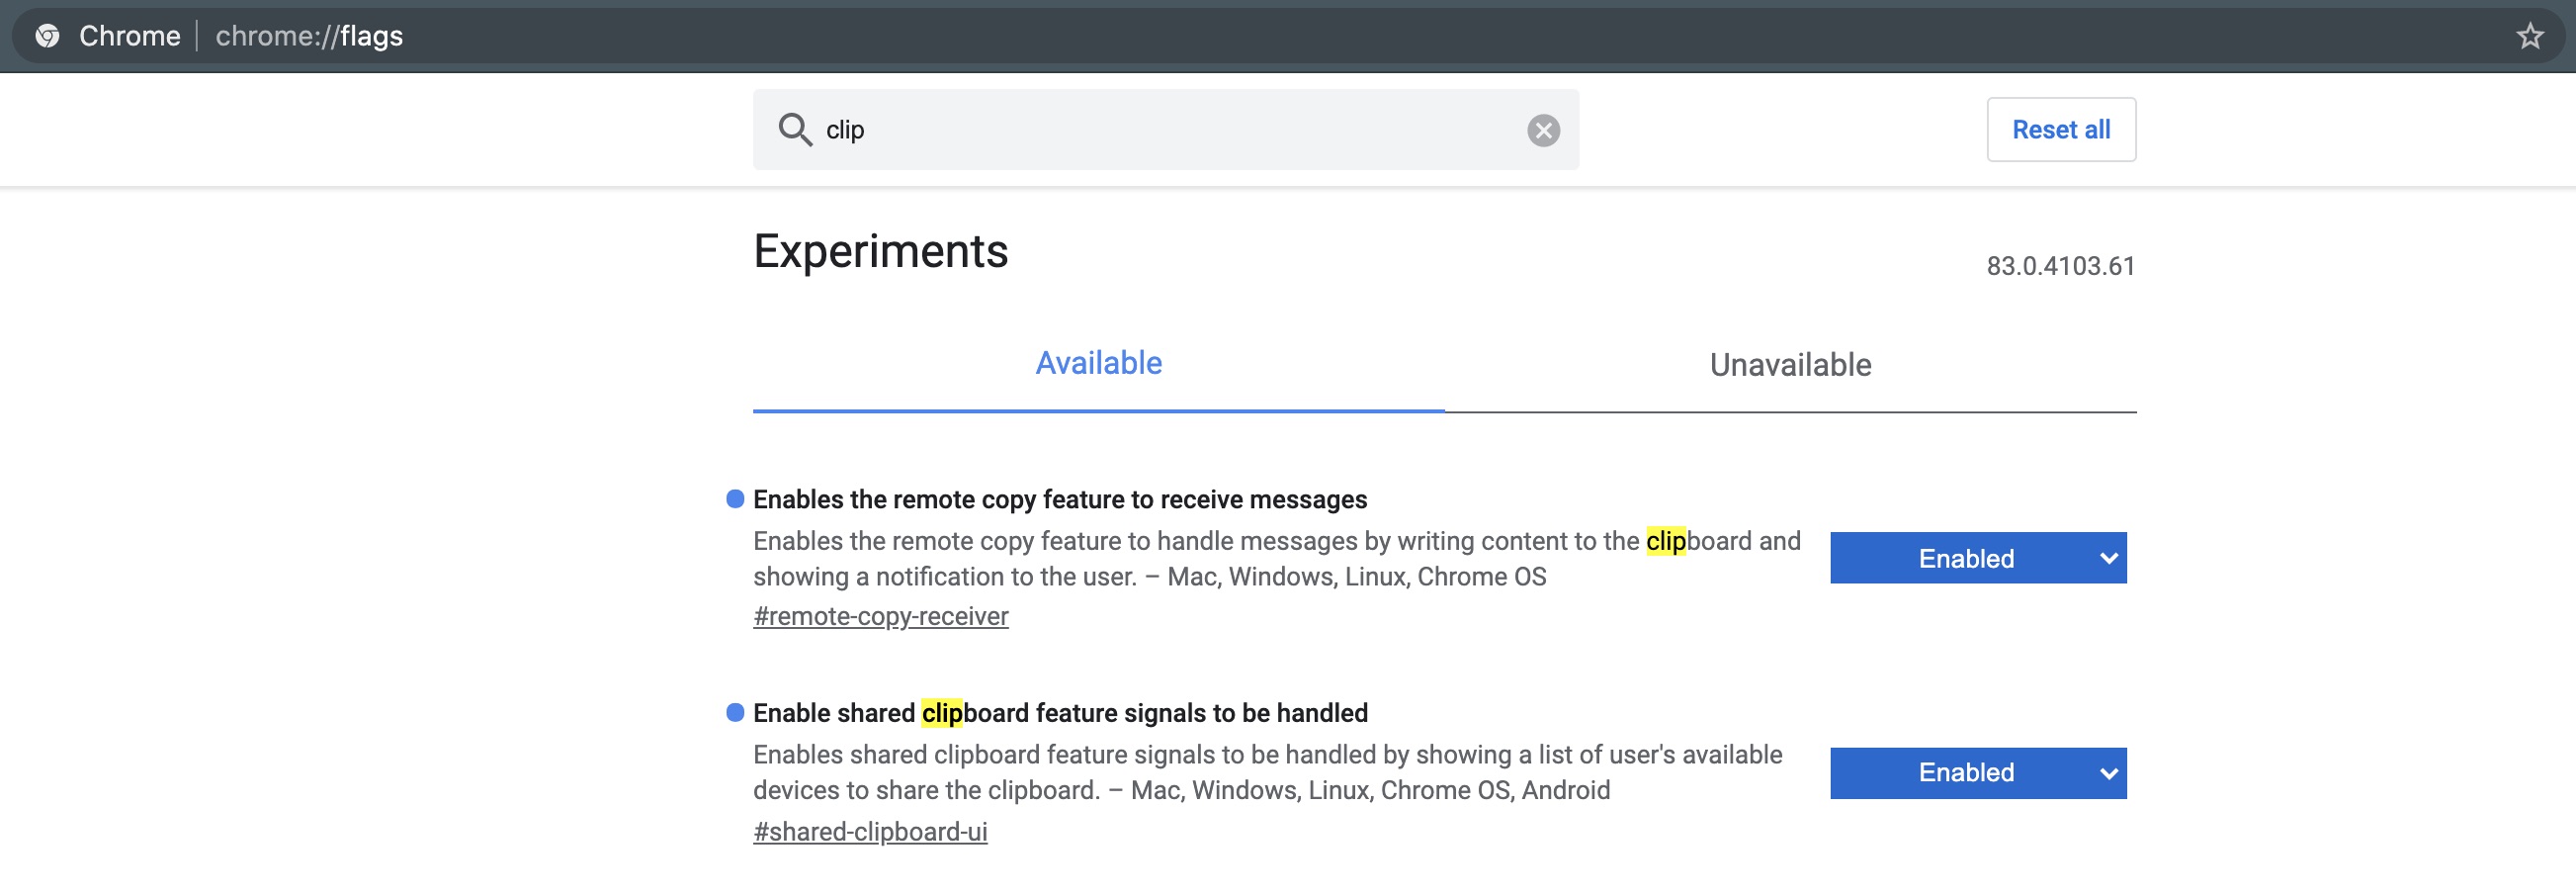Image resolution: width=2576 pixels, height=896 pixels.
Task: Switch to the Available tab
Action: (1097, 364)
